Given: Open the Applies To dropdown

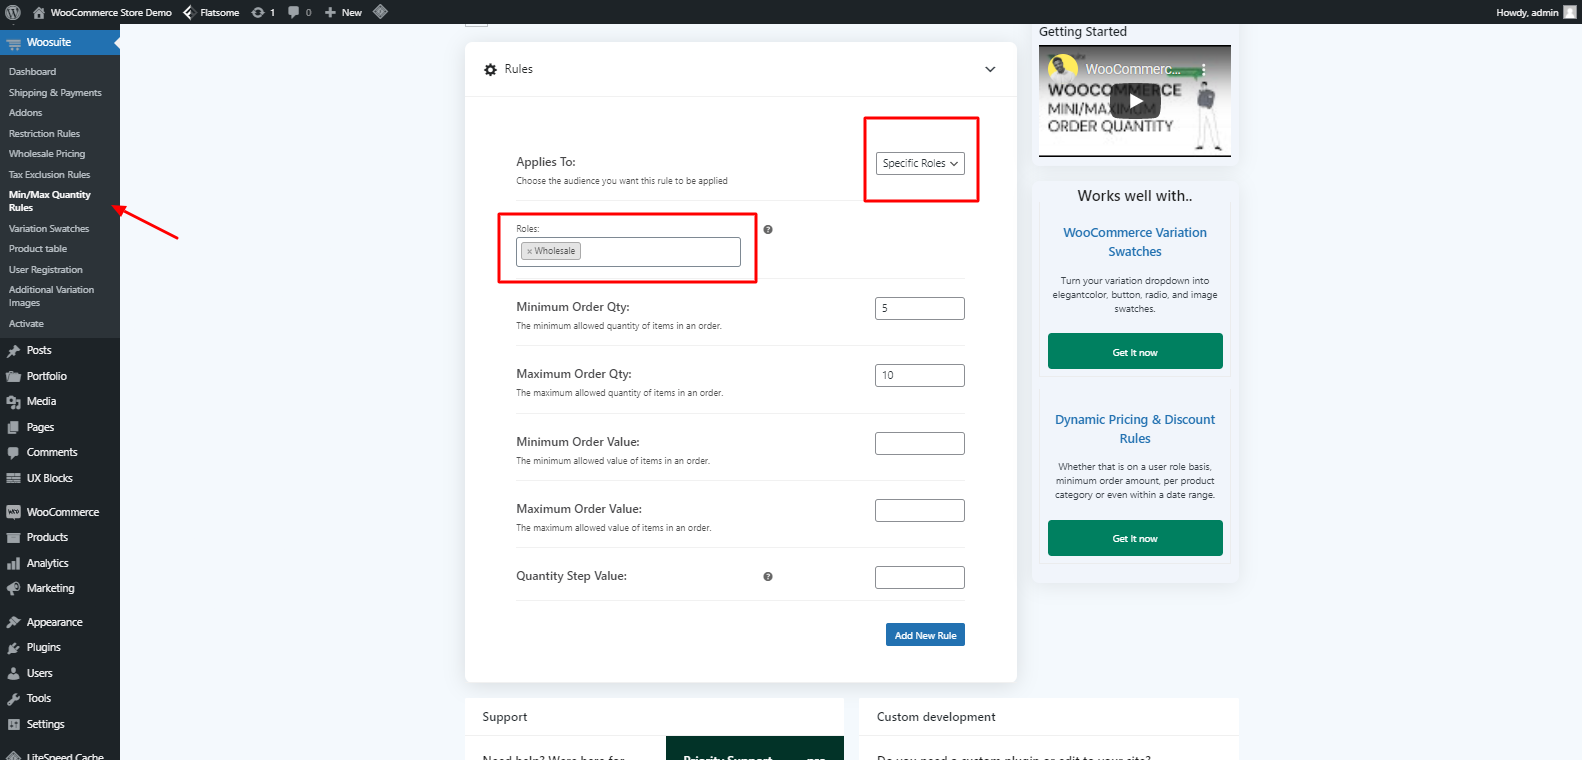Looking at the screenshot, I should 920,163.
